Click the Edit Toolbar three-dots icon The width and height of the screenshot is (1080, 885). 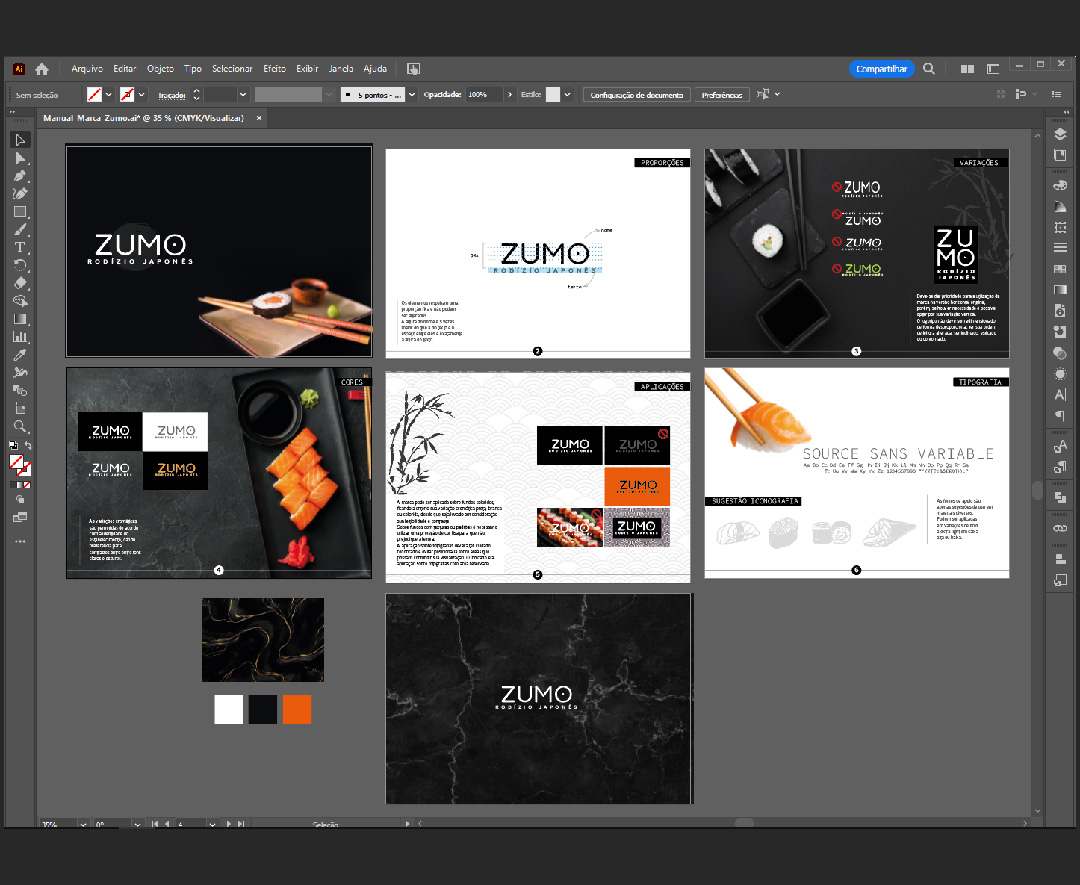(20, 541)
